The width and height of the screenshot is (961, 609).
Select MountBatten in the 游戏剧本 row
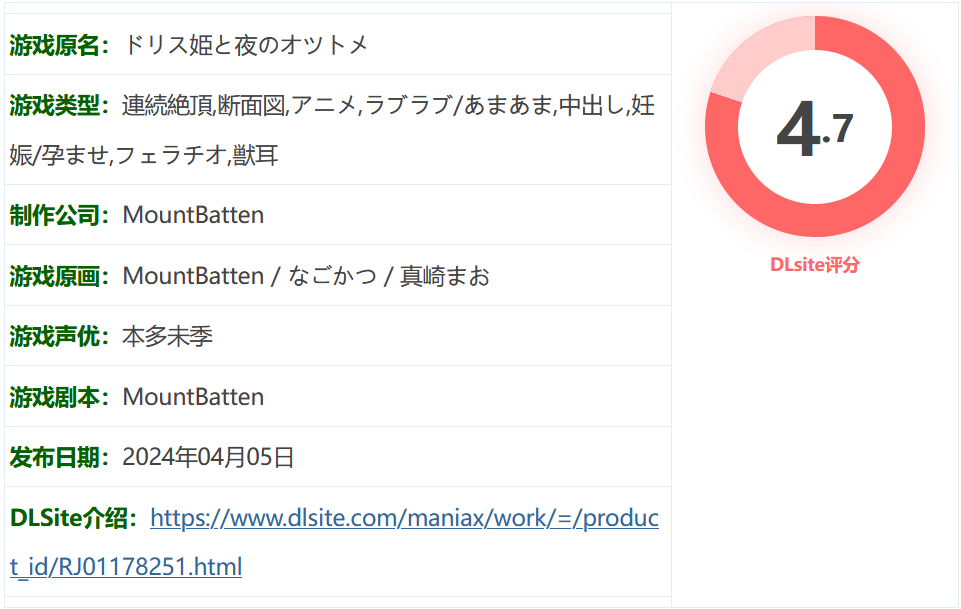click(193, 397)
